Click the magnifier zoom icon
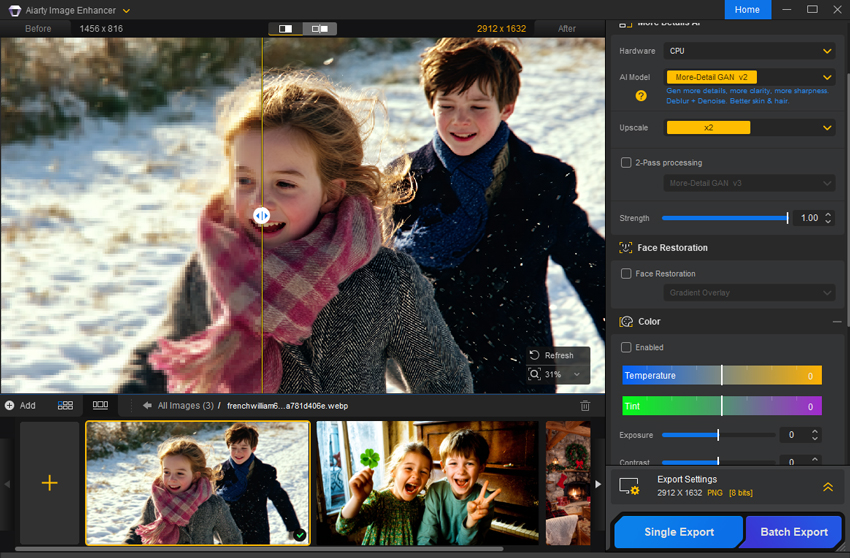Screen dimensions: 850x558 (535, 374)
